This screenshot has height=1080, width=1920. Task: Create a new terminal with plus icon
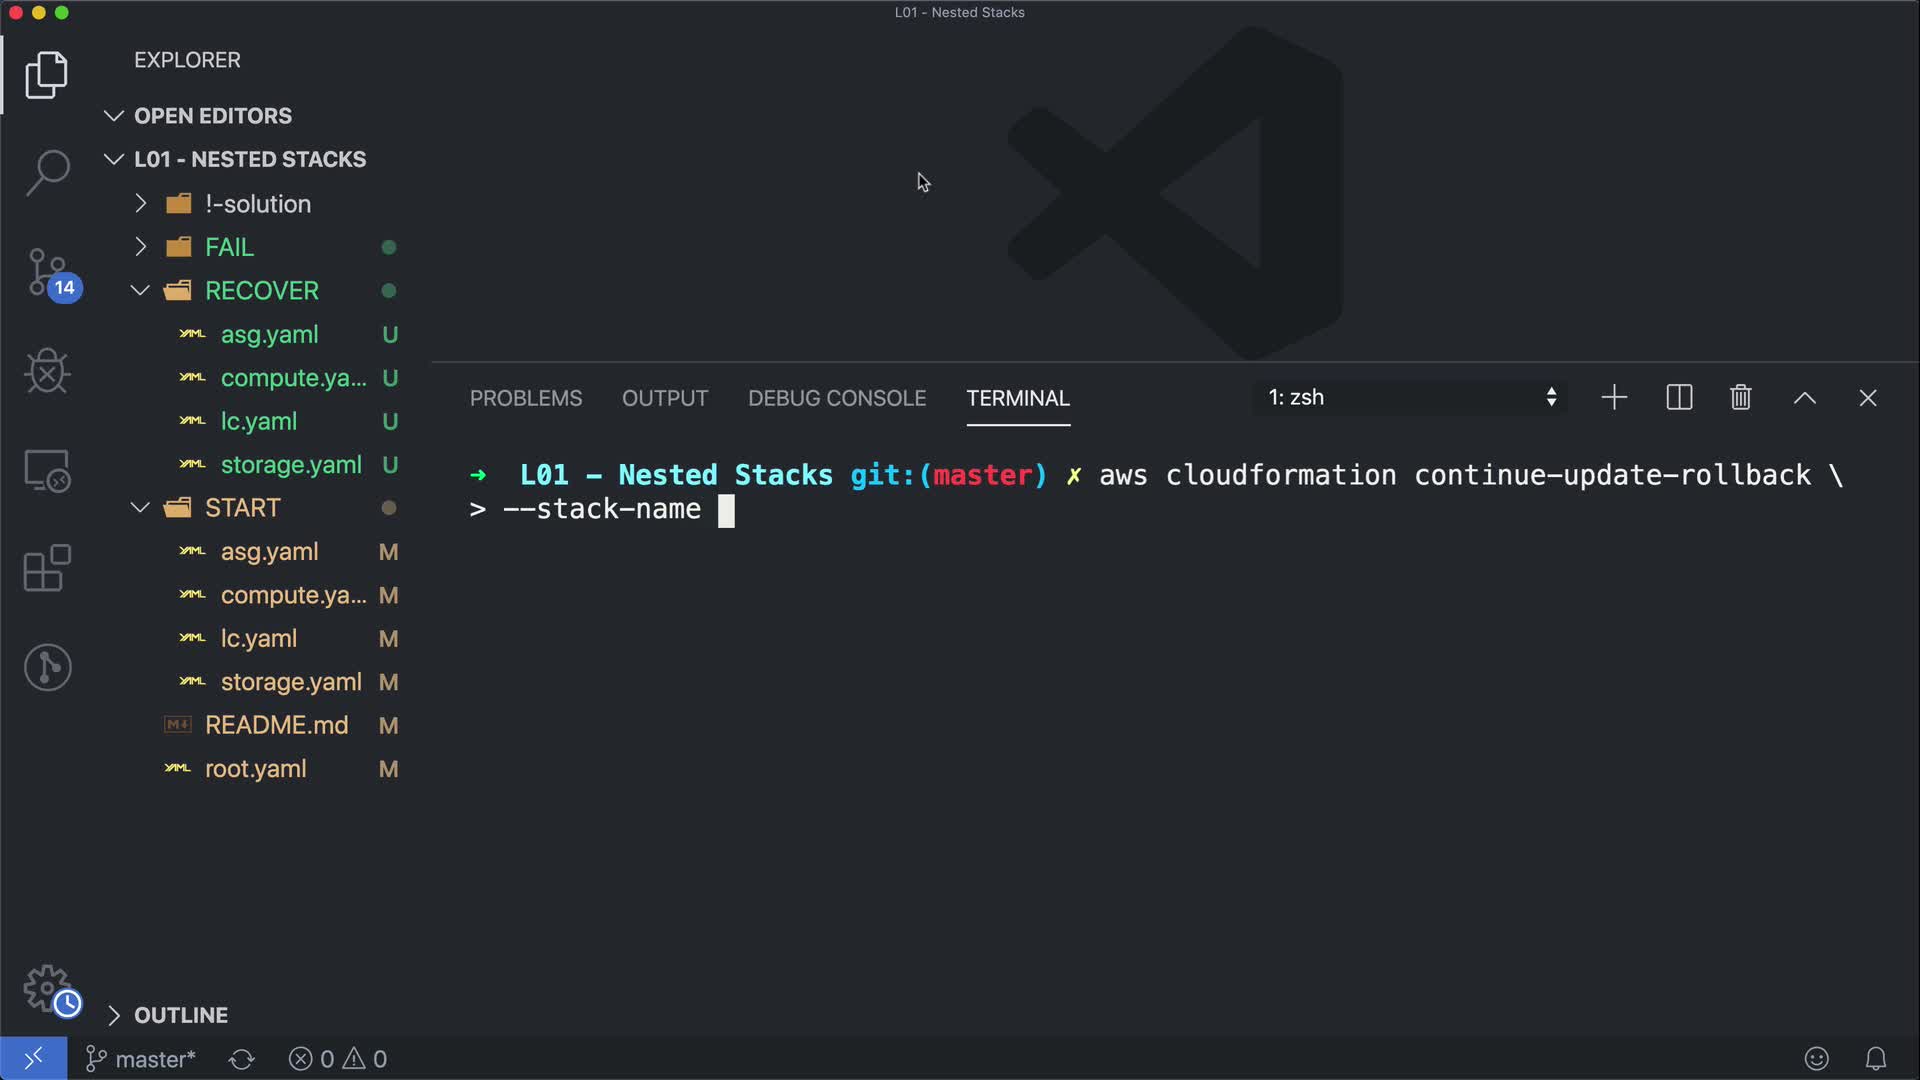(1614, 398)
